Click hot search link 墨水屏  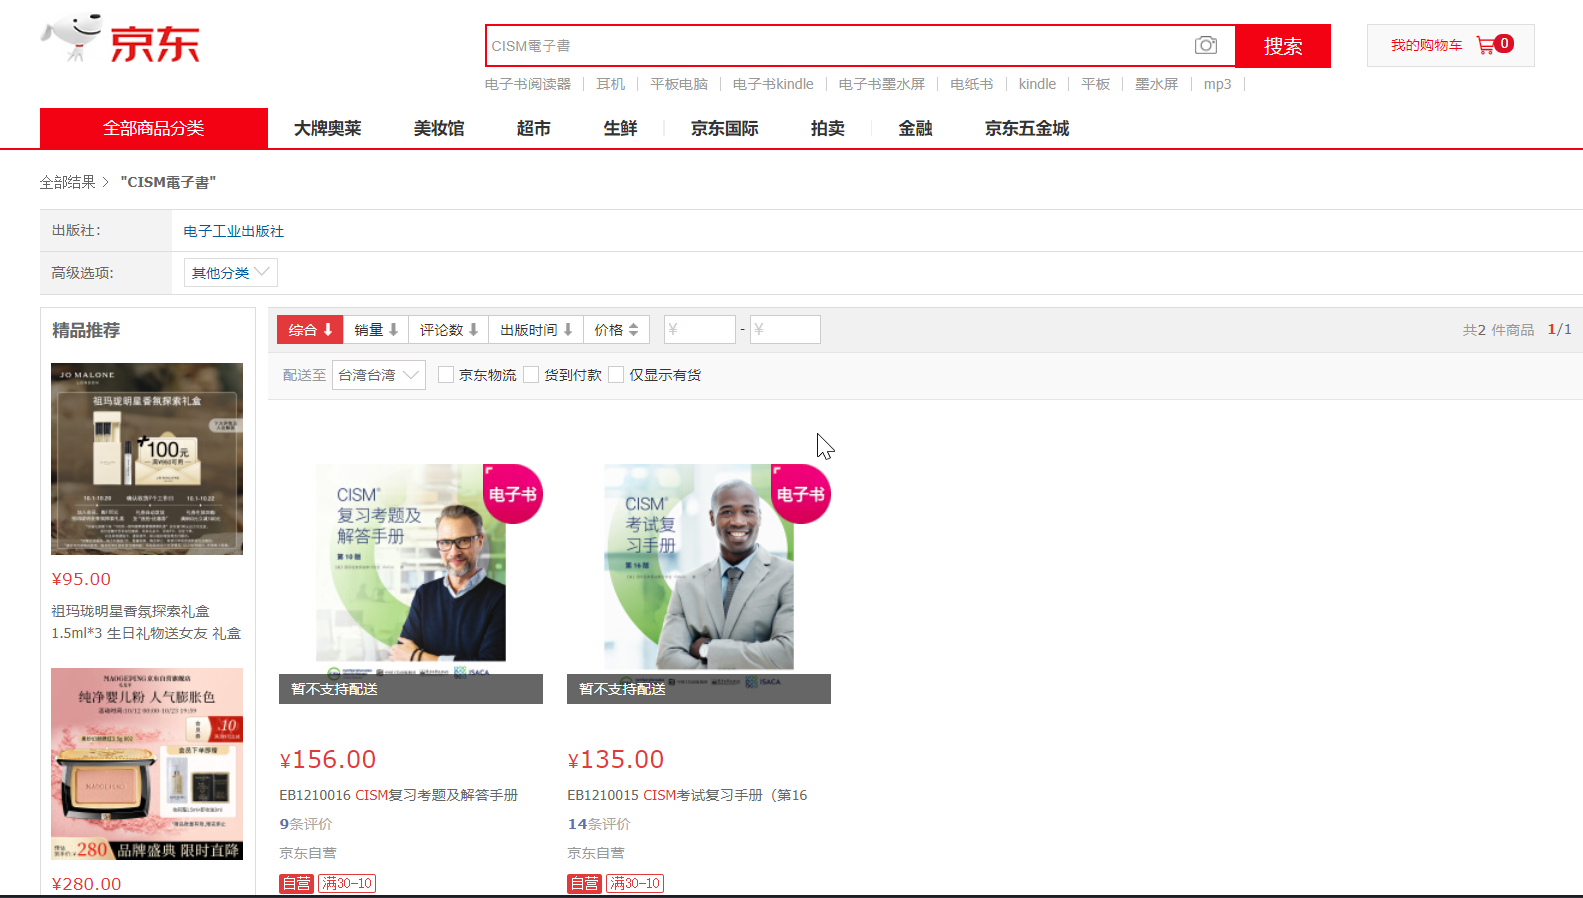coord(1157,84)
